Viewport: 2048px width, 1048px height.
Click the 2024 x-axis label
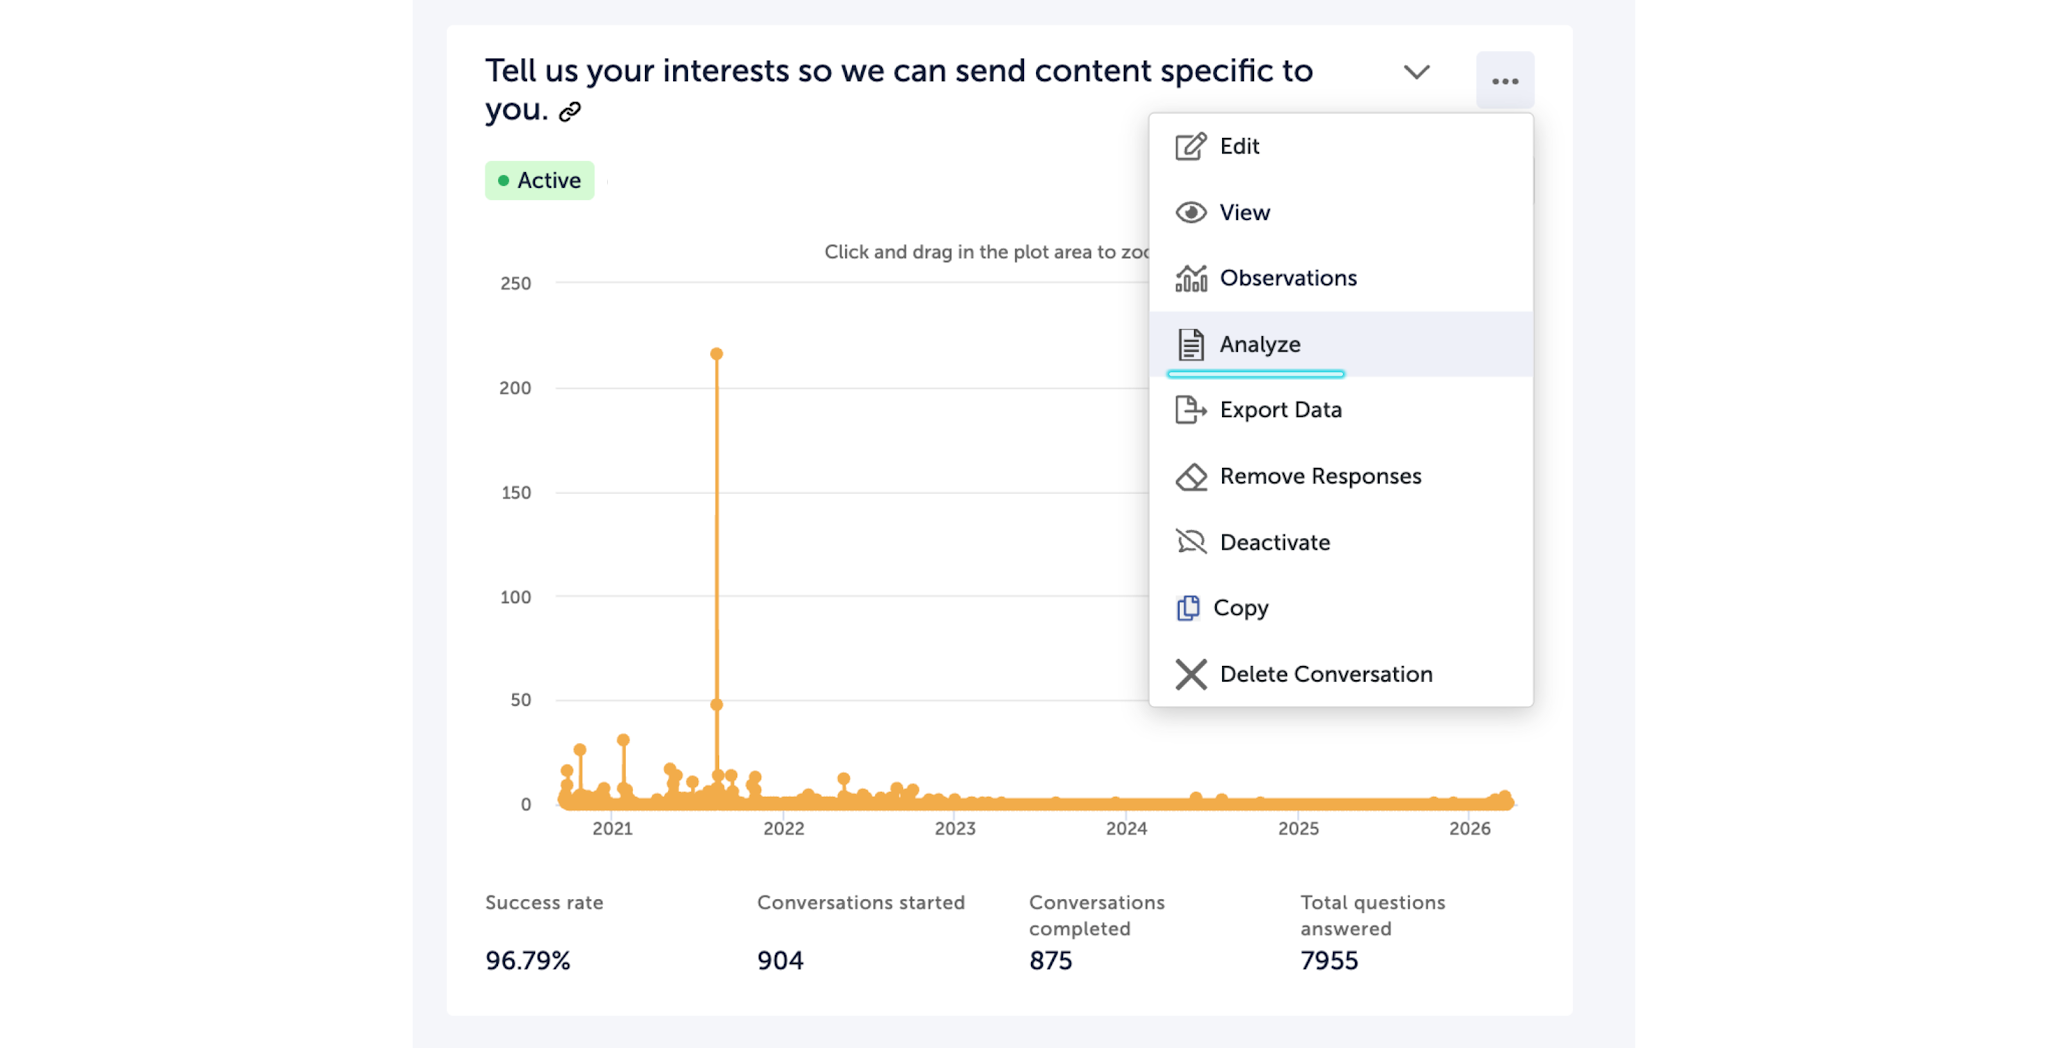coord(1126,829)
